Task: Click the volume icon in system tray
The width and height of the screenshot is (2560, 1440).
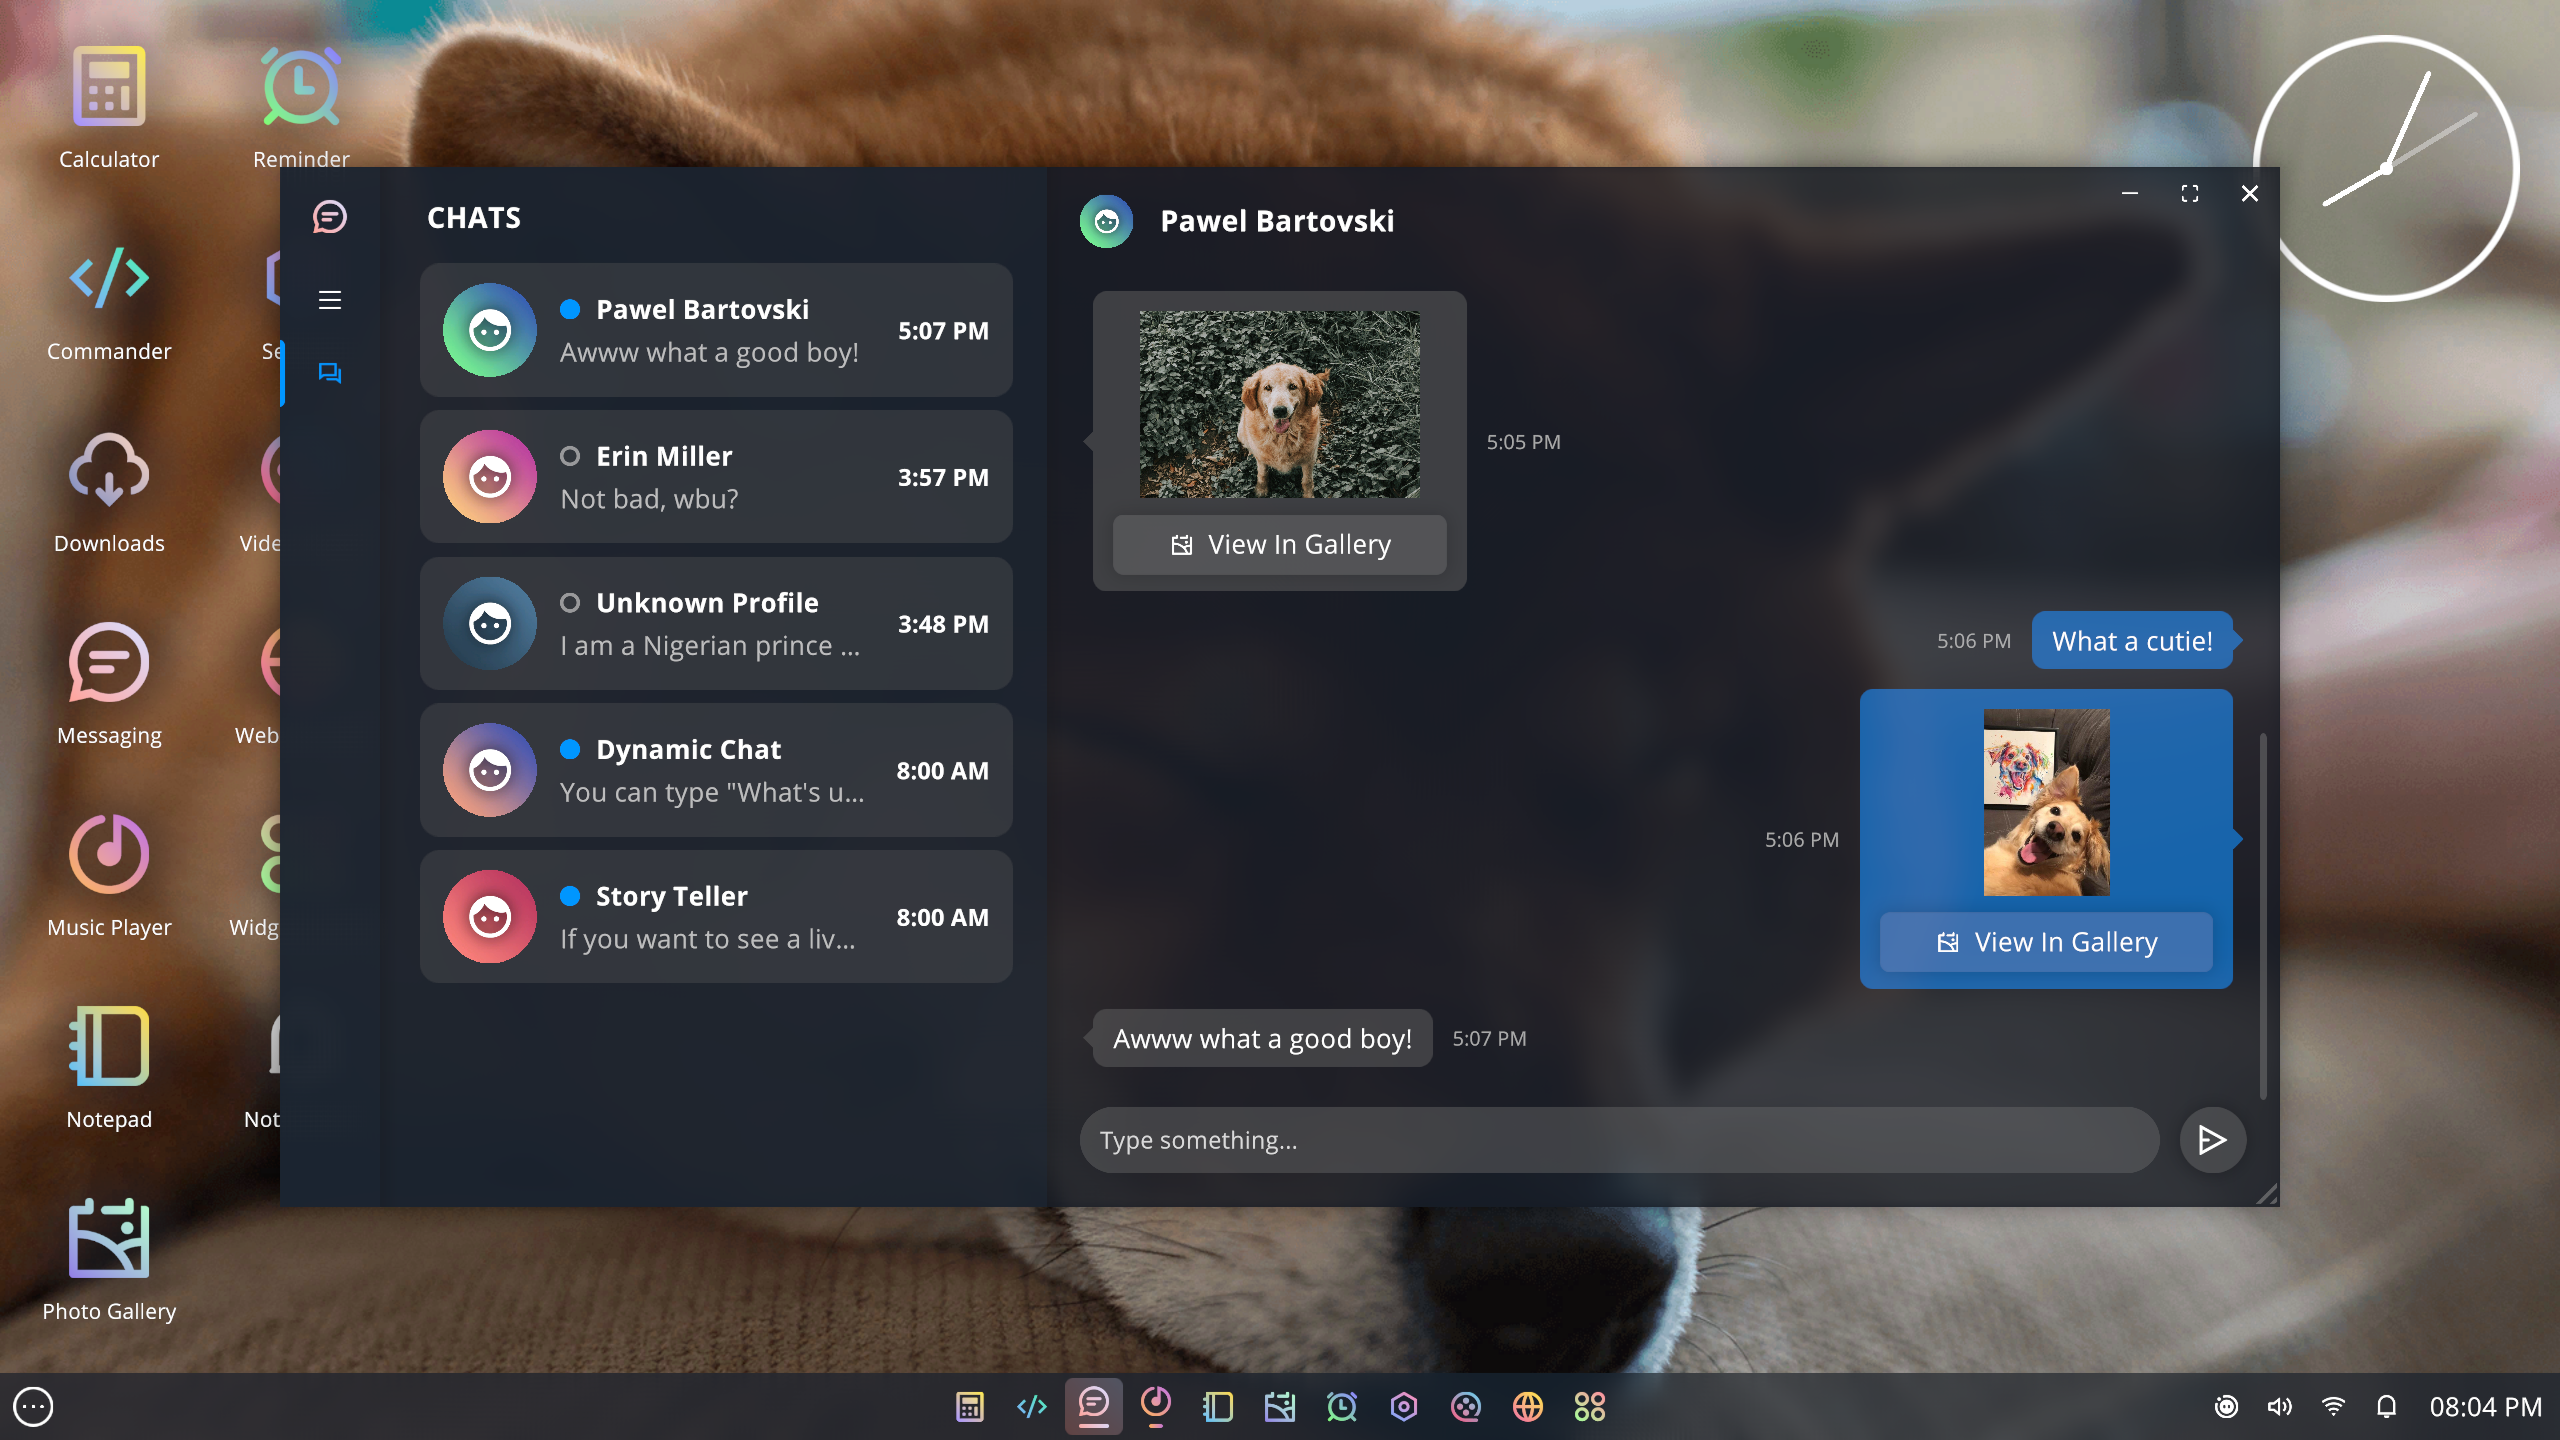Action: tap(2279, 1407)
